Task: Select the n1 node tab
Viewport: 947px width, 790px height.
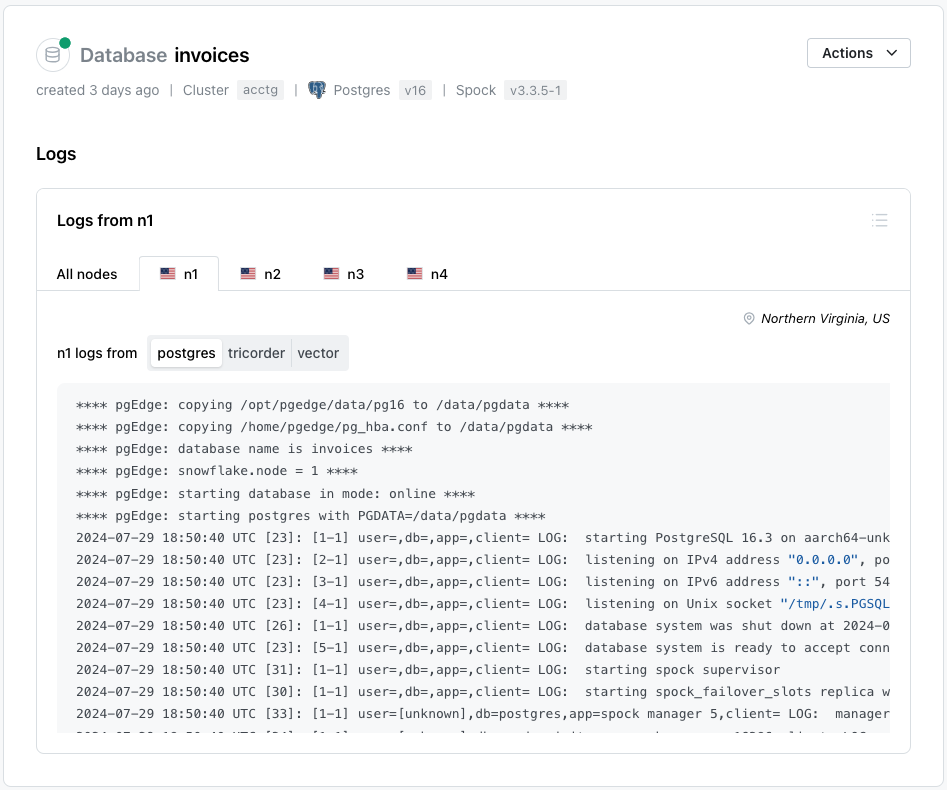Action: (x=179, y=274)
